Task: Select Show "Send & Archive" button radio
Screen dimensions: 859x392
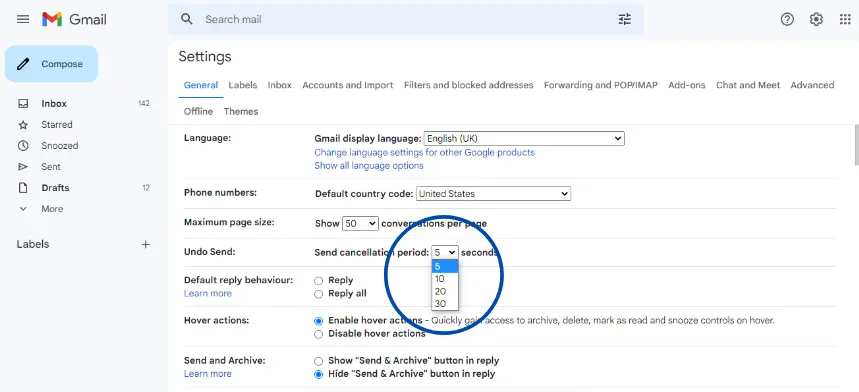Action: (318, 361)
